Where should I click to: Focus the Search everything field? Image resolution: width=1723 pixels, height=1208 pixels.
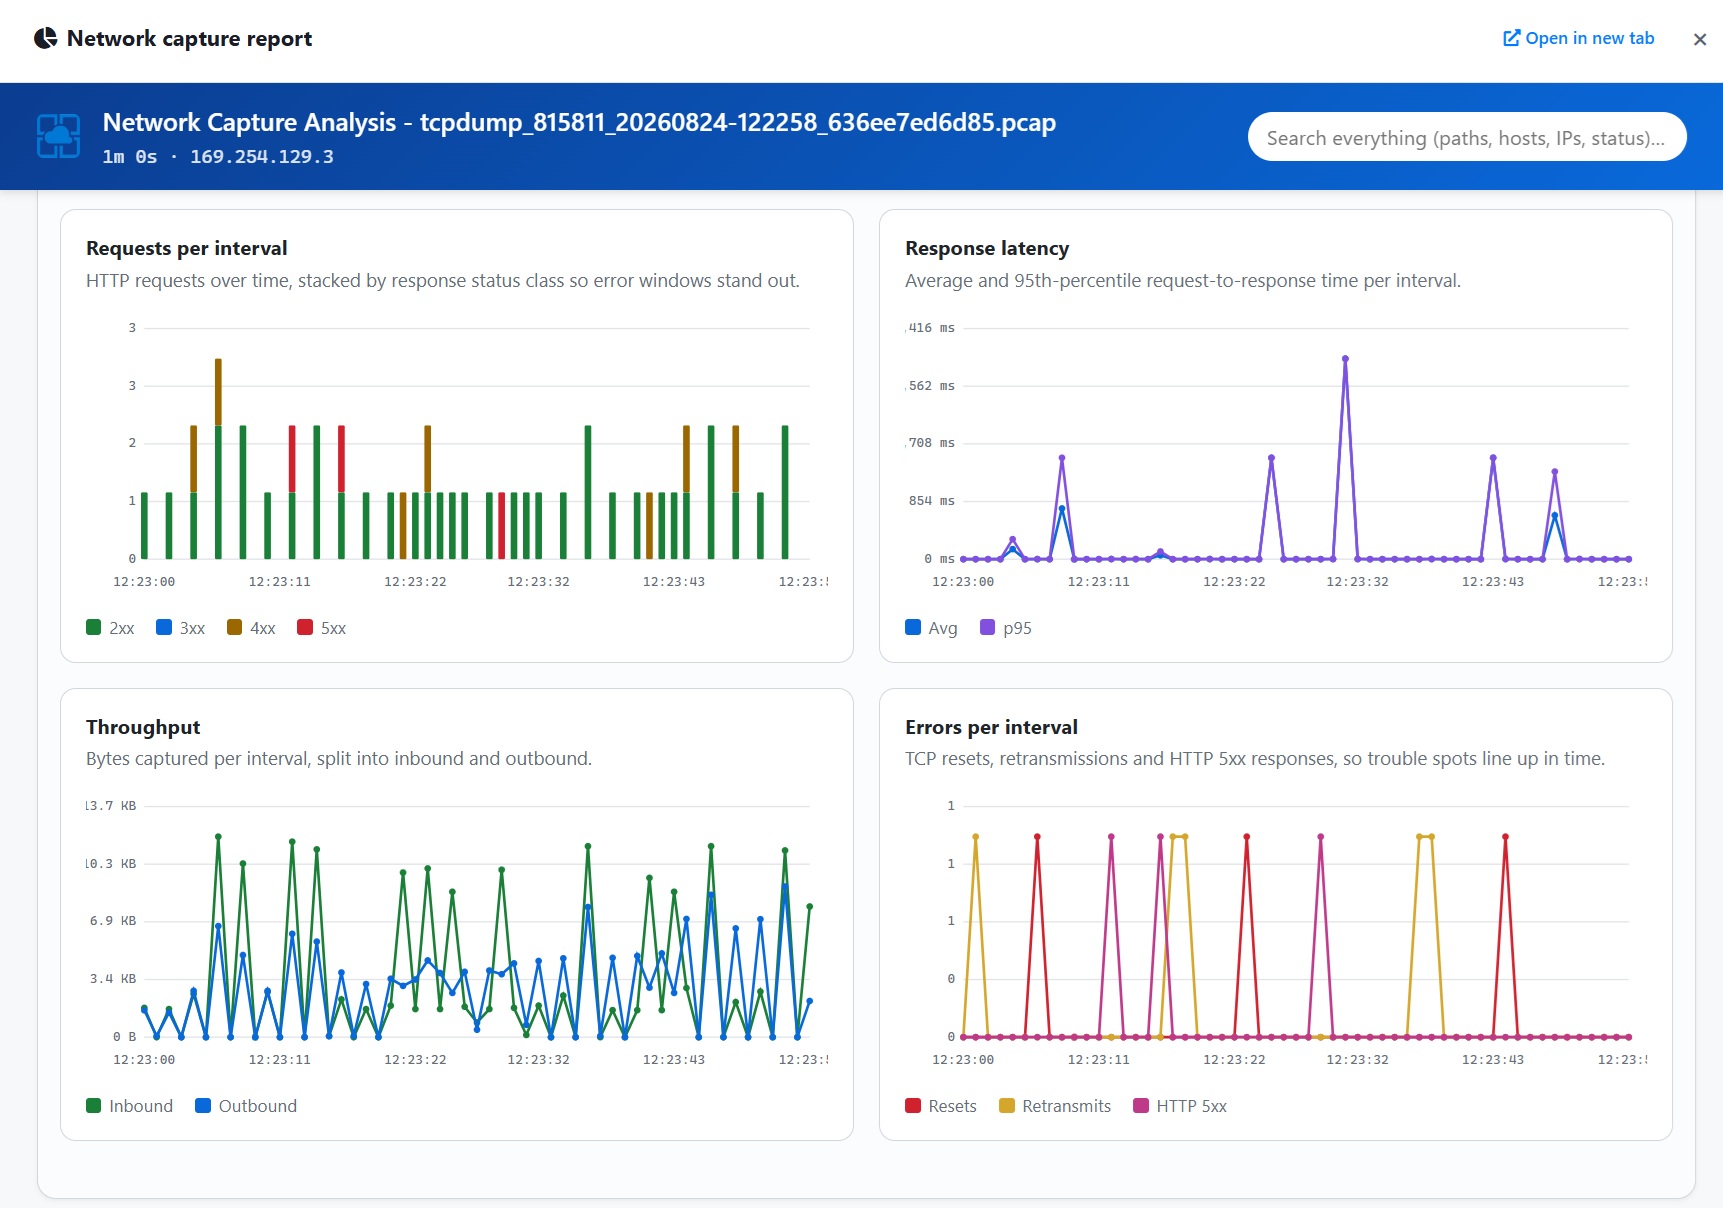point(1466,137)
